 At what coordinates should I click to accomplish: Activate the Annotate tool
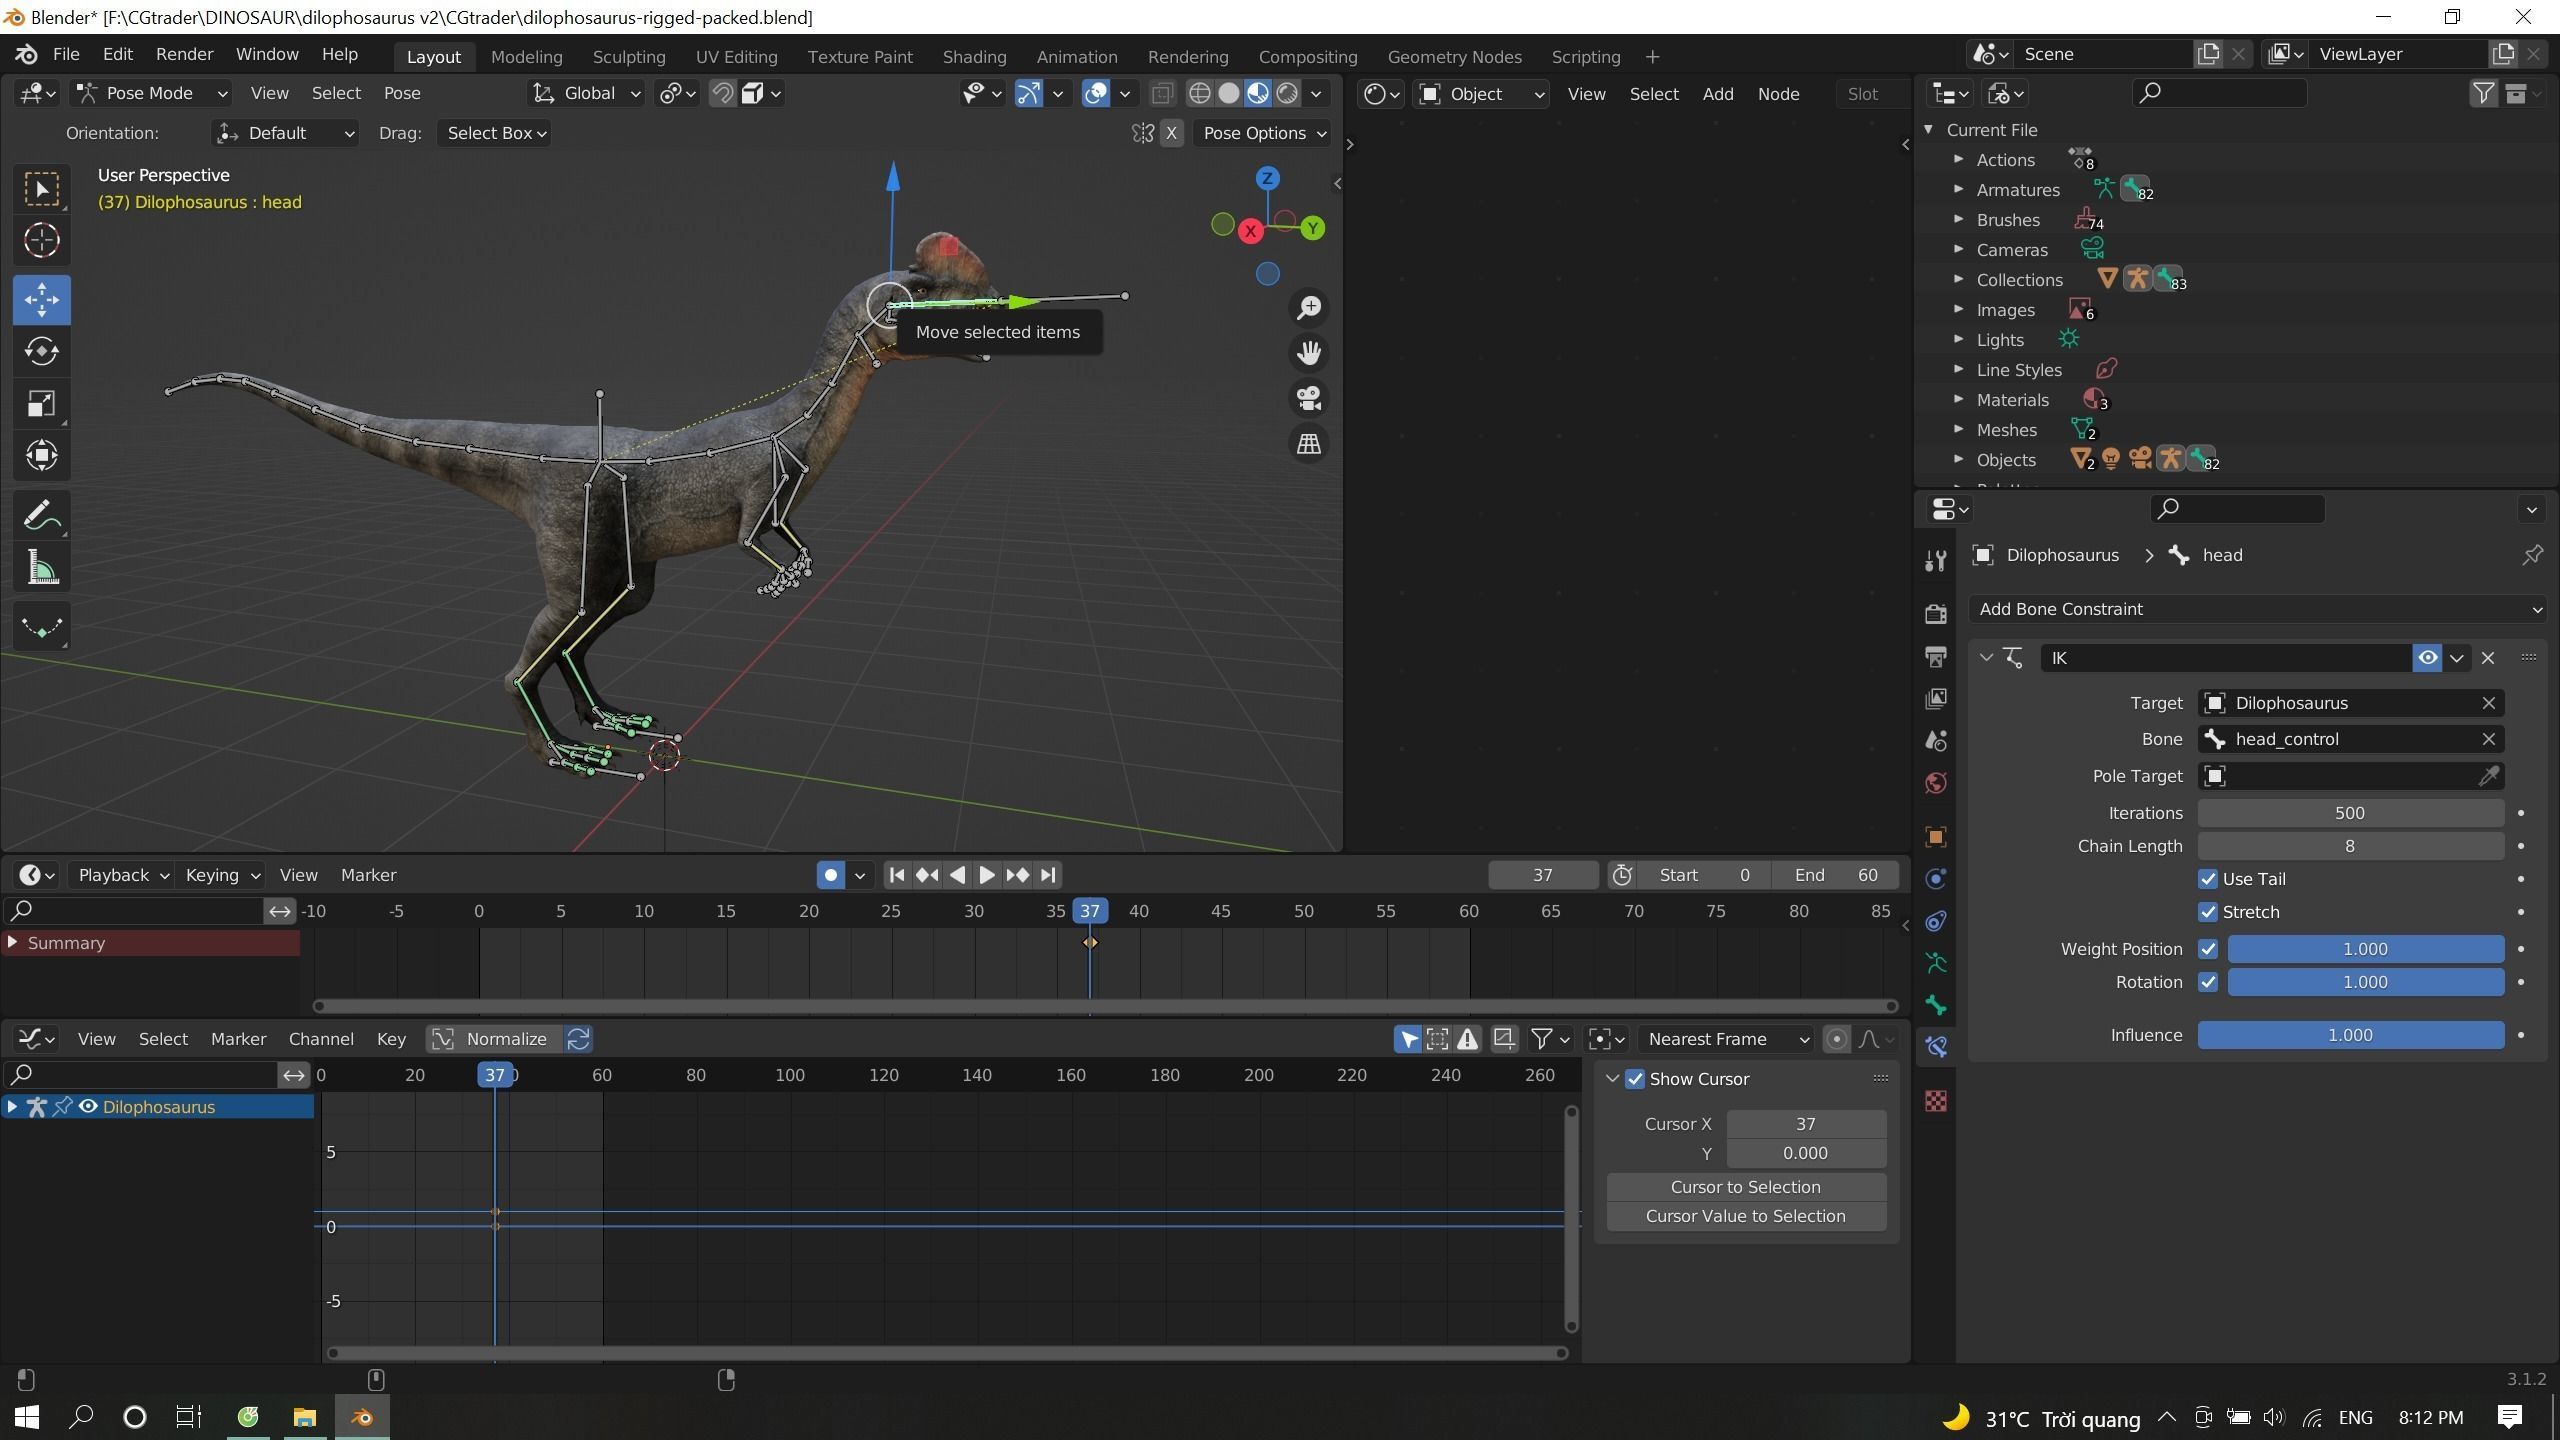pos(41,516)
